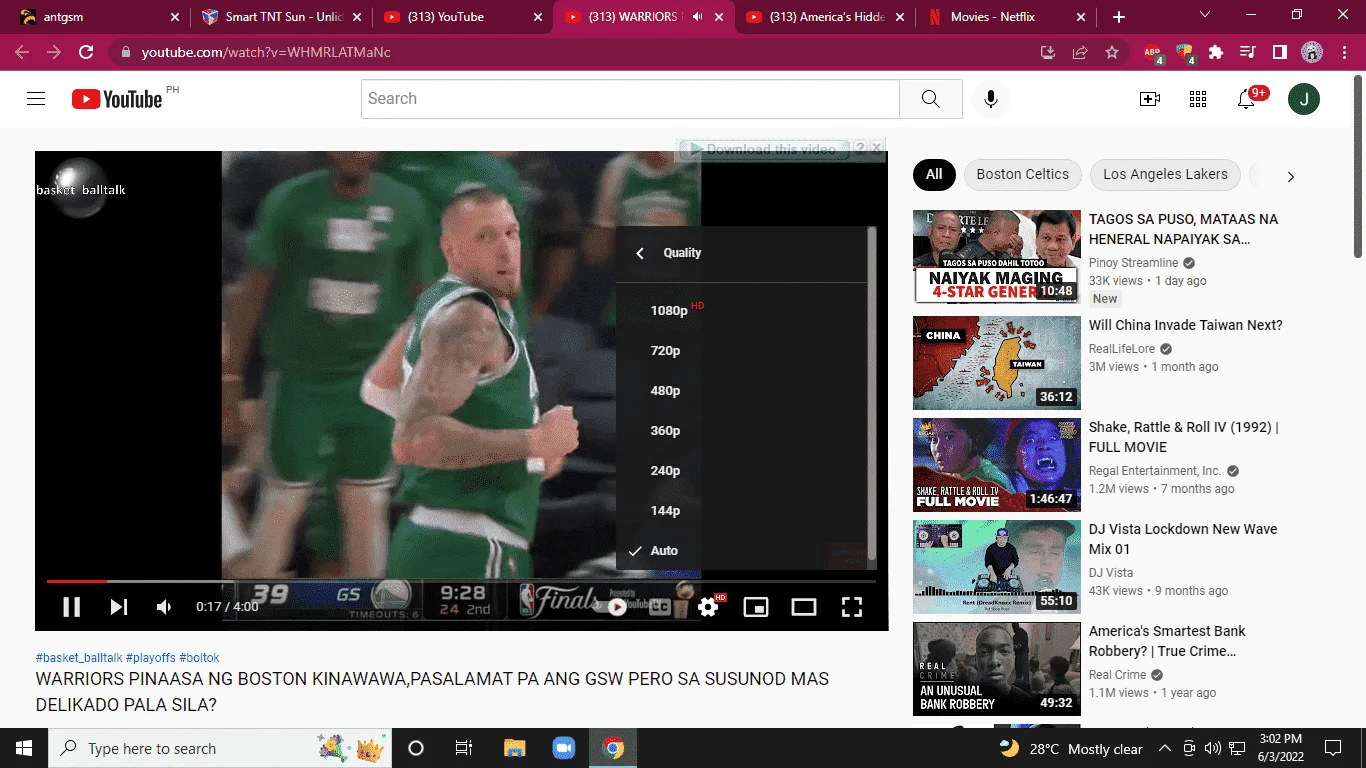Viewport: 1366px width, 768px height.
Task: Click the #playoffs hashtag
Action: coord(151,658)
